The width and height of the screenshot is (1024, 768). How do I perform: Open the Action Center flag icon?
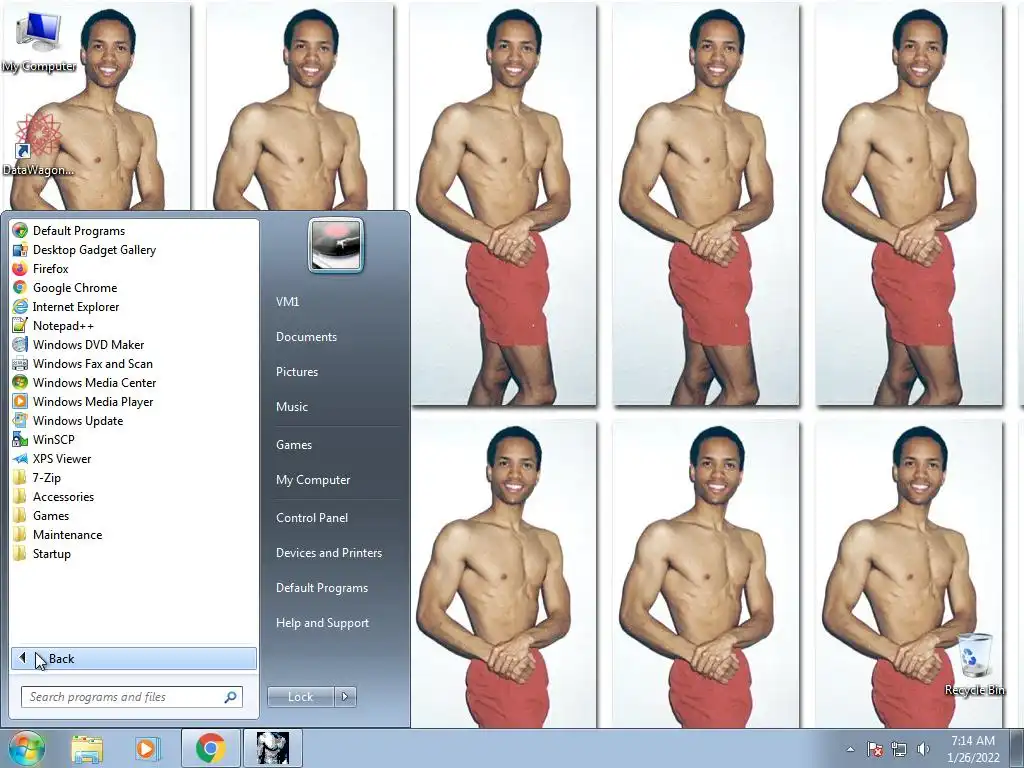pos(874,749)
